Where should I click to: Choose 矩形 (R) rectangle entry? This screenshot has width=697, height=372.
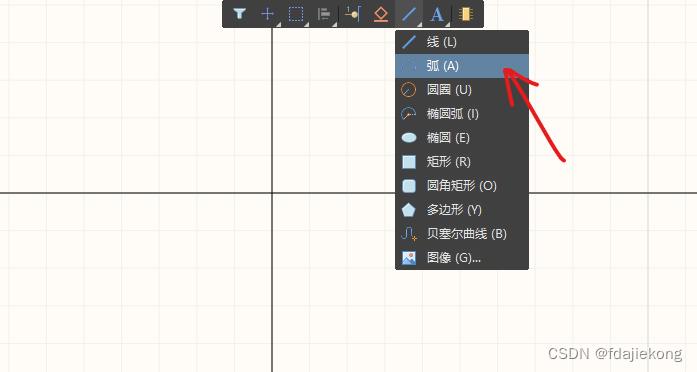click(462, 162)
